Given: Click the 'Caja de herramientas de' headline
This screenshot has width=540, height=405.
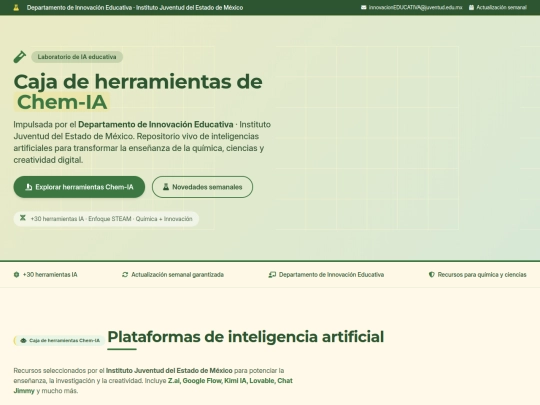Looking at the screenshot, I should click(x=138, y=82).
